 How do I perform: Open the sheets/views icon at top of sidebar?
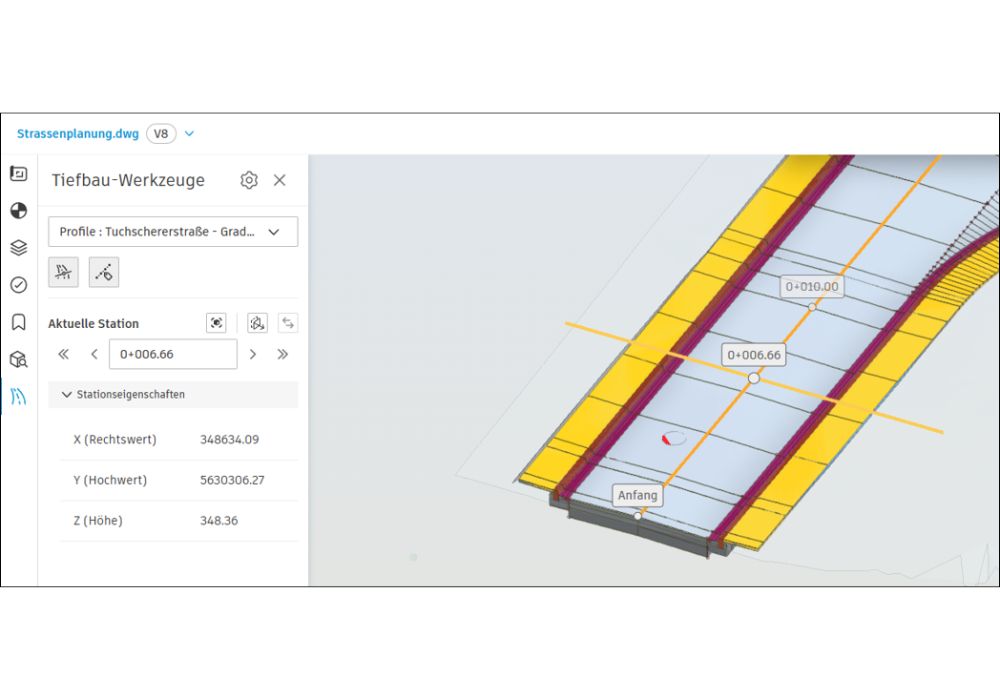18,174
